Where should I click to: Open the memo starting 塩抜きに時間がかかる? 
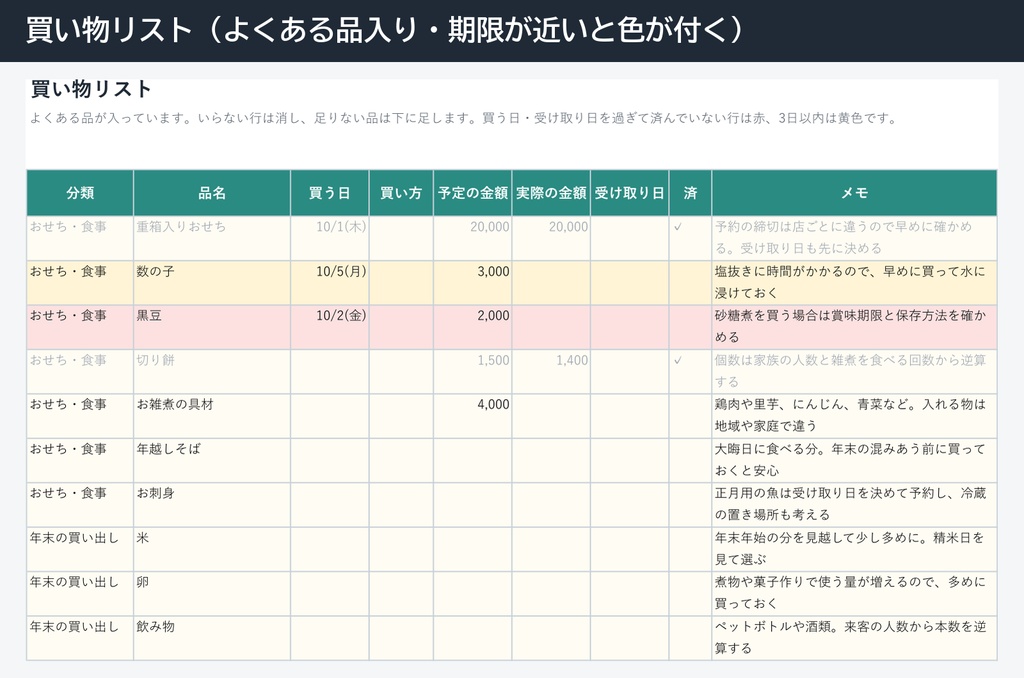pyautogui.click(x=854, y=283)
